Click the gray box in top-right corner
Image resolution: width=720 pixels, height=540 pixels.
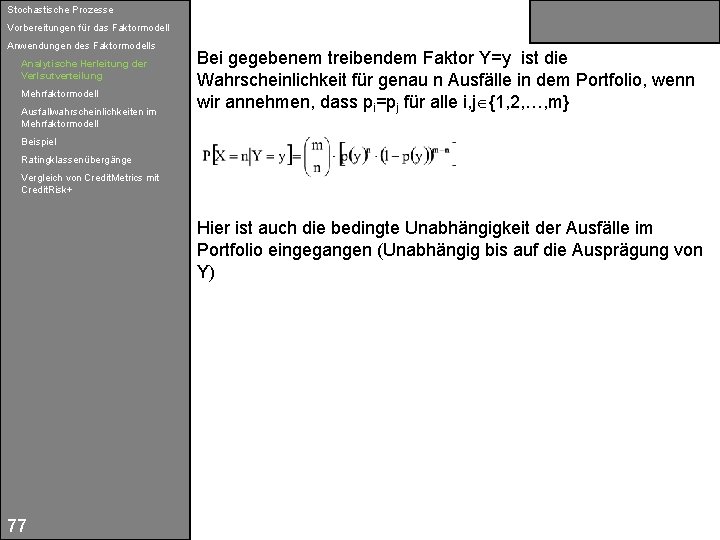(624, 22)
